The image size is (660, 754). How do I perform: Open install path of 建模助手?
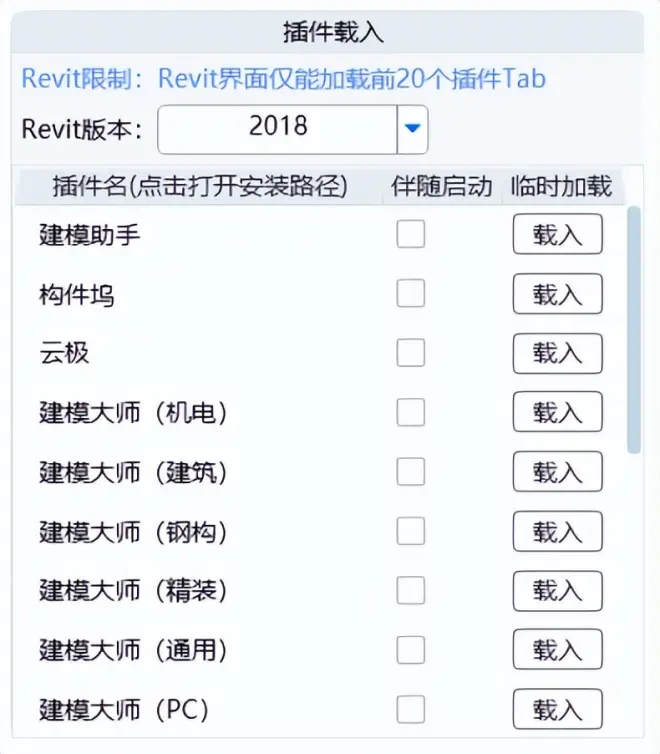89,236
